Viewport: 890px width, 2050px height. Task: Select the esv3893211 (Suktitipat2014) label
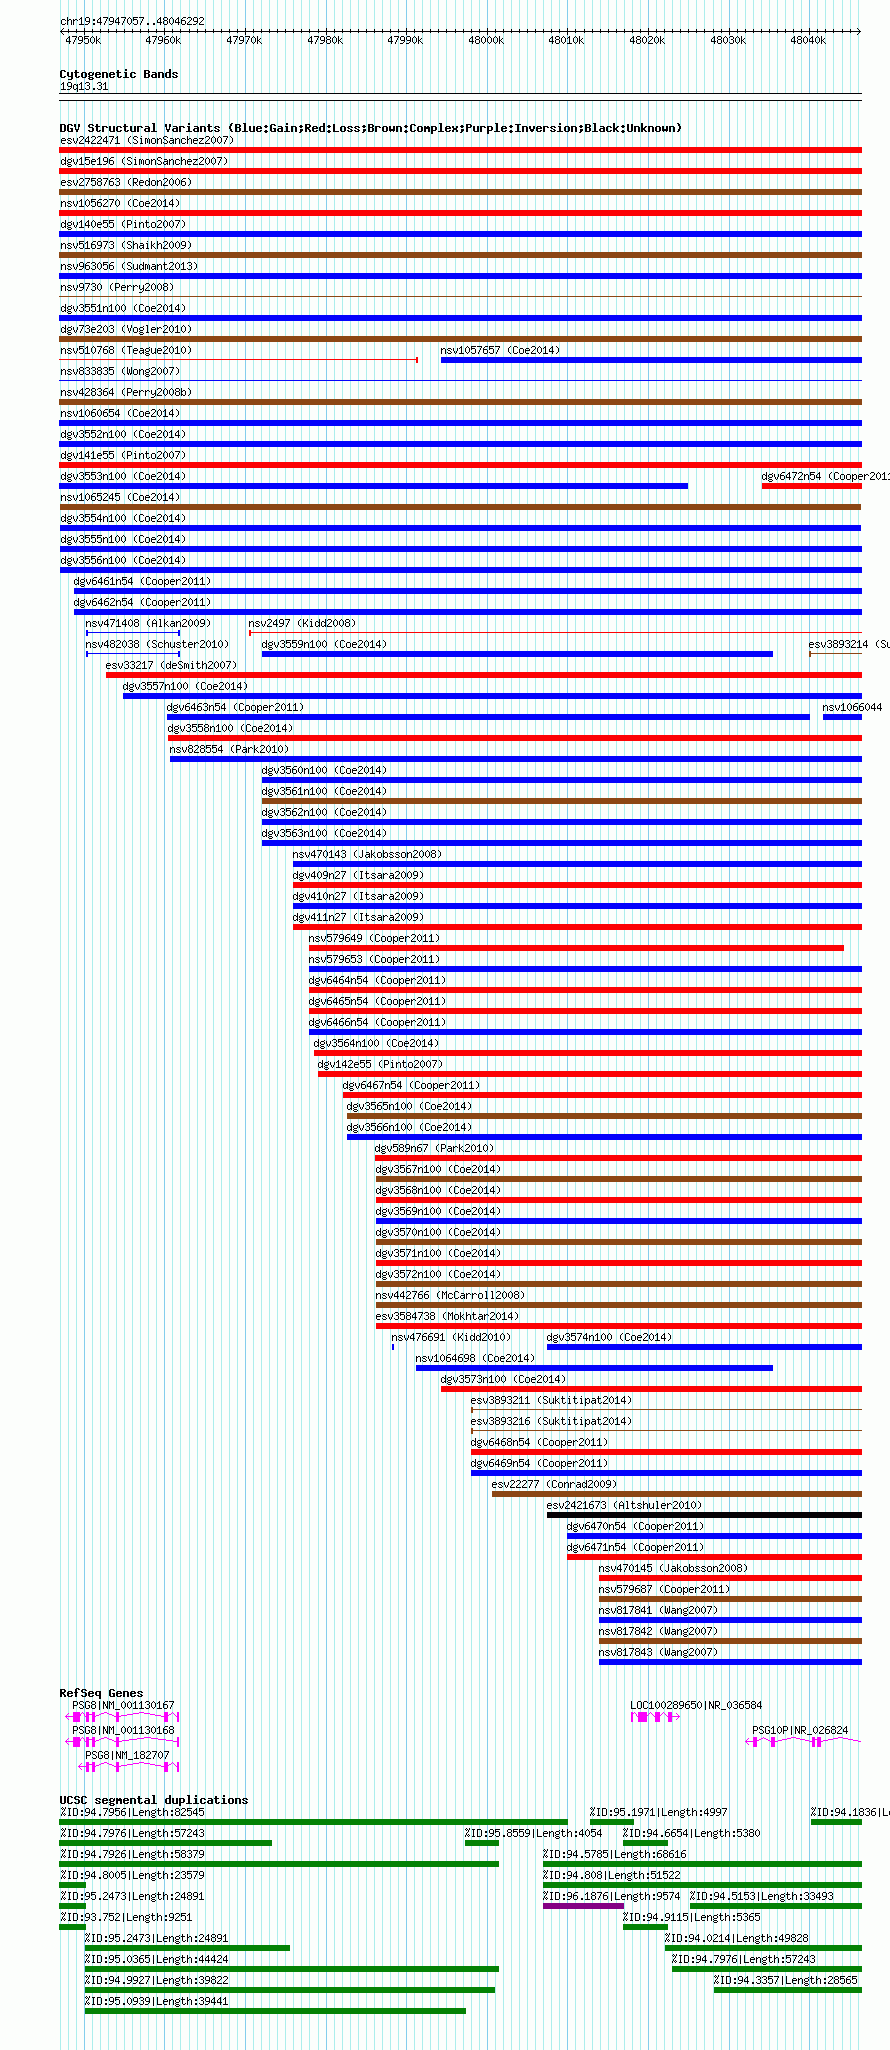point(551,1400)
